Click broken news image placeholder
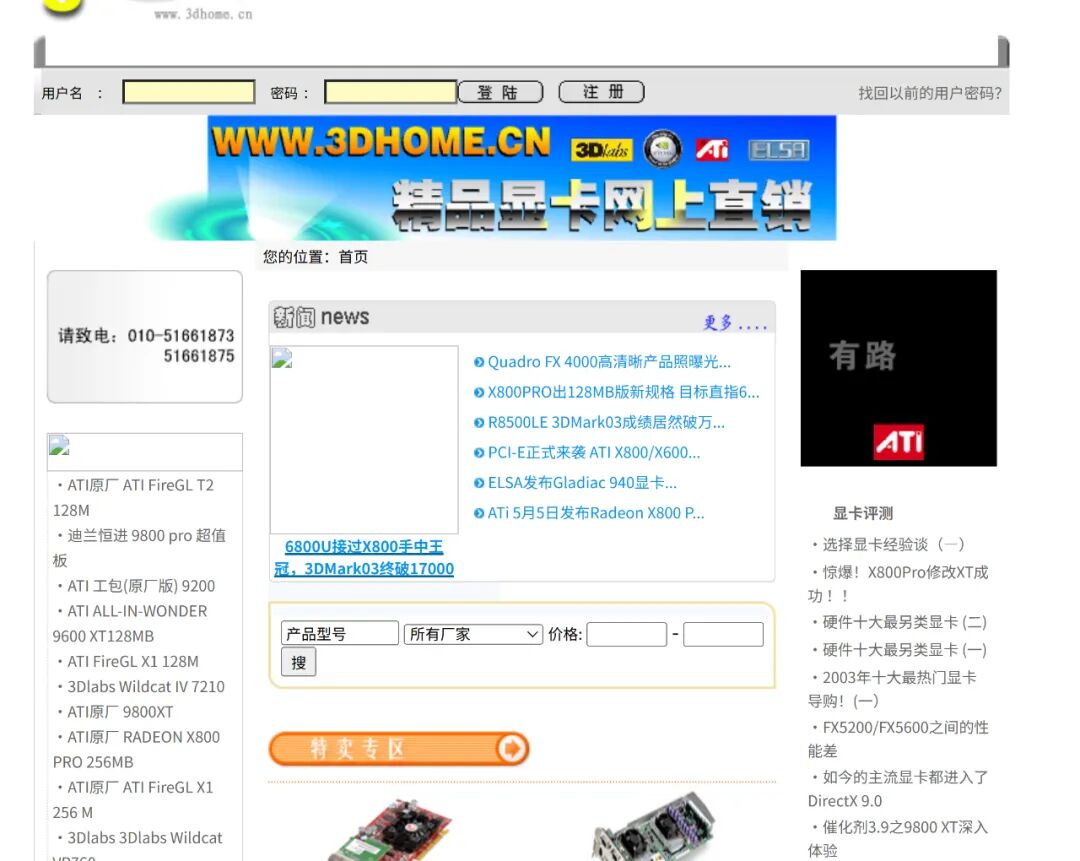The width and height of the screenshot is (1080, 861). click(x=364, y=439)
